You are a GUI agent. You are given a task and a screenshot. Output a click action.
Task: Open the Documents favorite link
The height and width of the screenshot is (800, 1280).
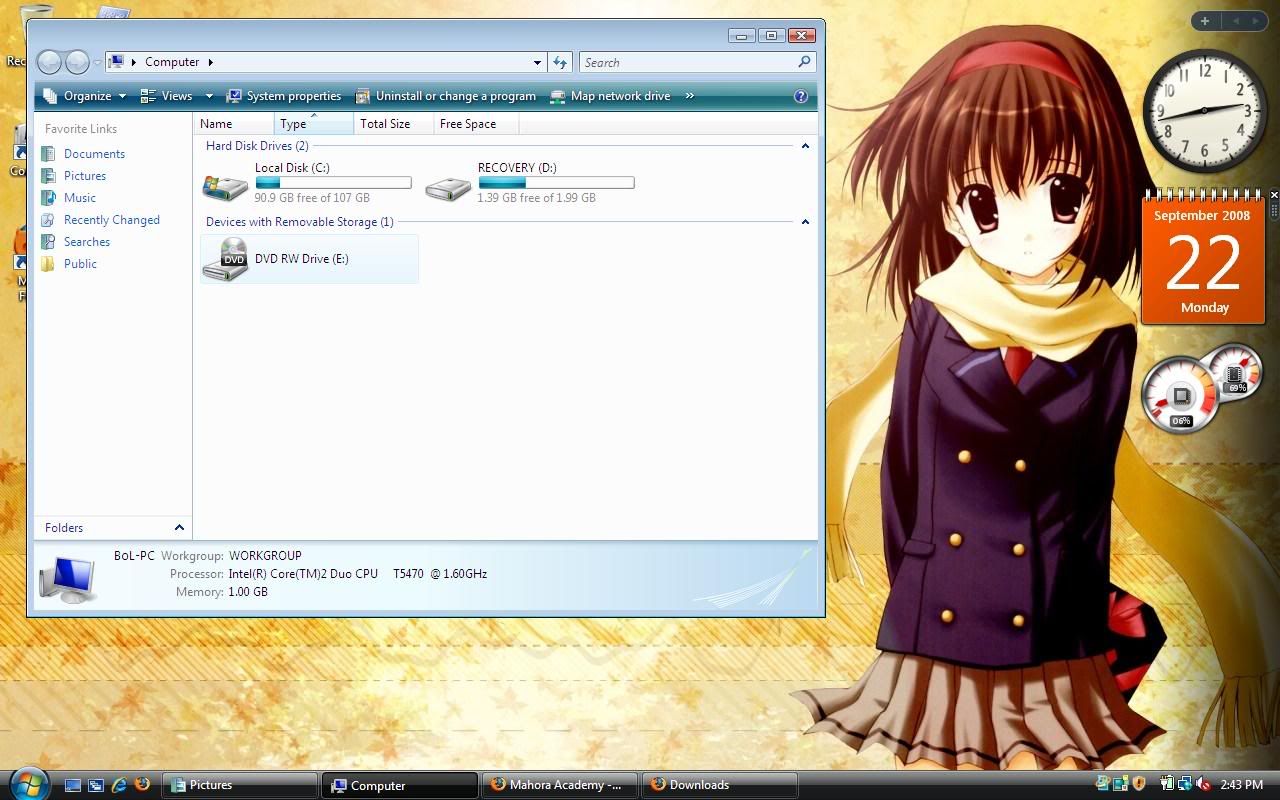point(94,154)
